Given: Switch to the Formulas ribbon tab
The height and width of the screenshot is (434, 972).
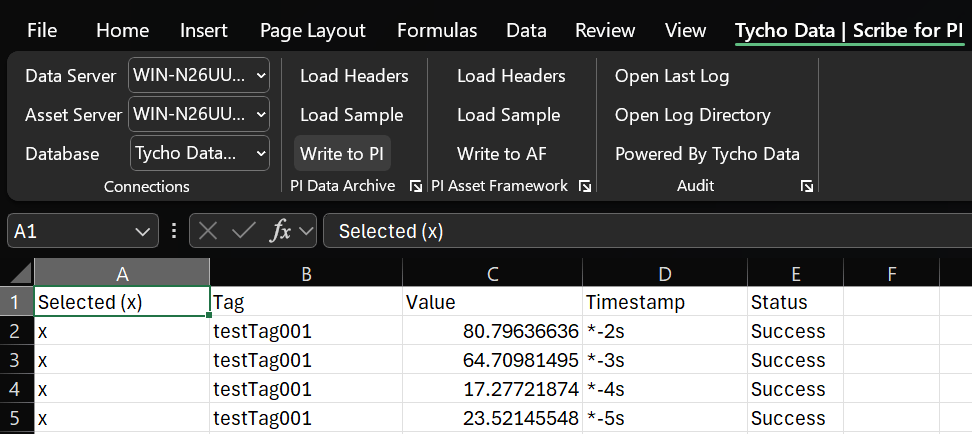Looking at the screenshot, I should [437, 30].
